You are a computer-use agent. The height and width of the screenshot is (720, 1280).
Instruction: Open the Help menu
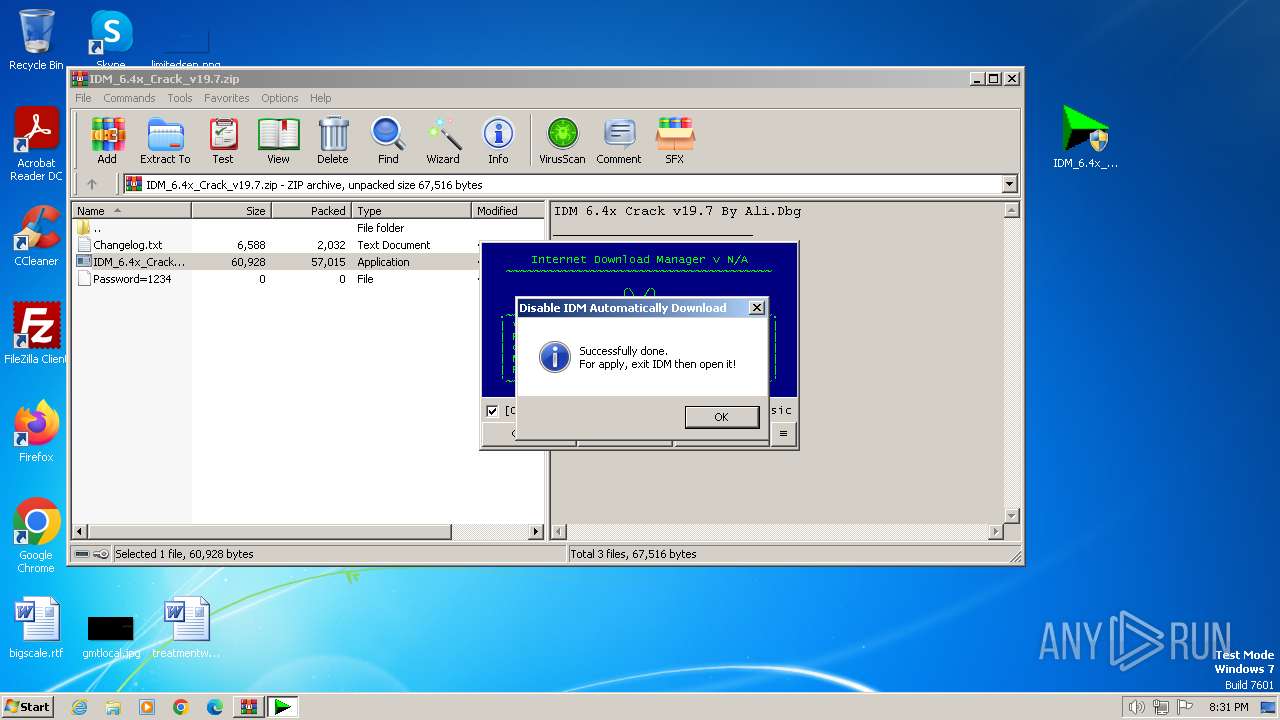(320, 98)
